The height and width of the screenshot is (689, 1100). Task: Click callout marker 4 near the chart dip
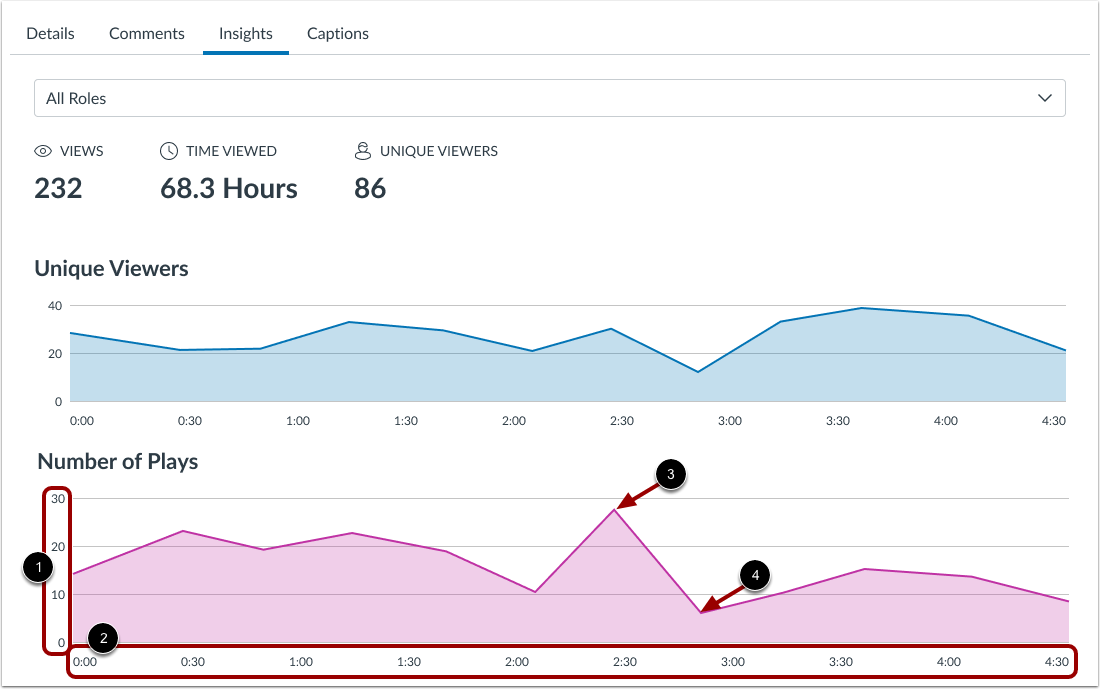753,575
